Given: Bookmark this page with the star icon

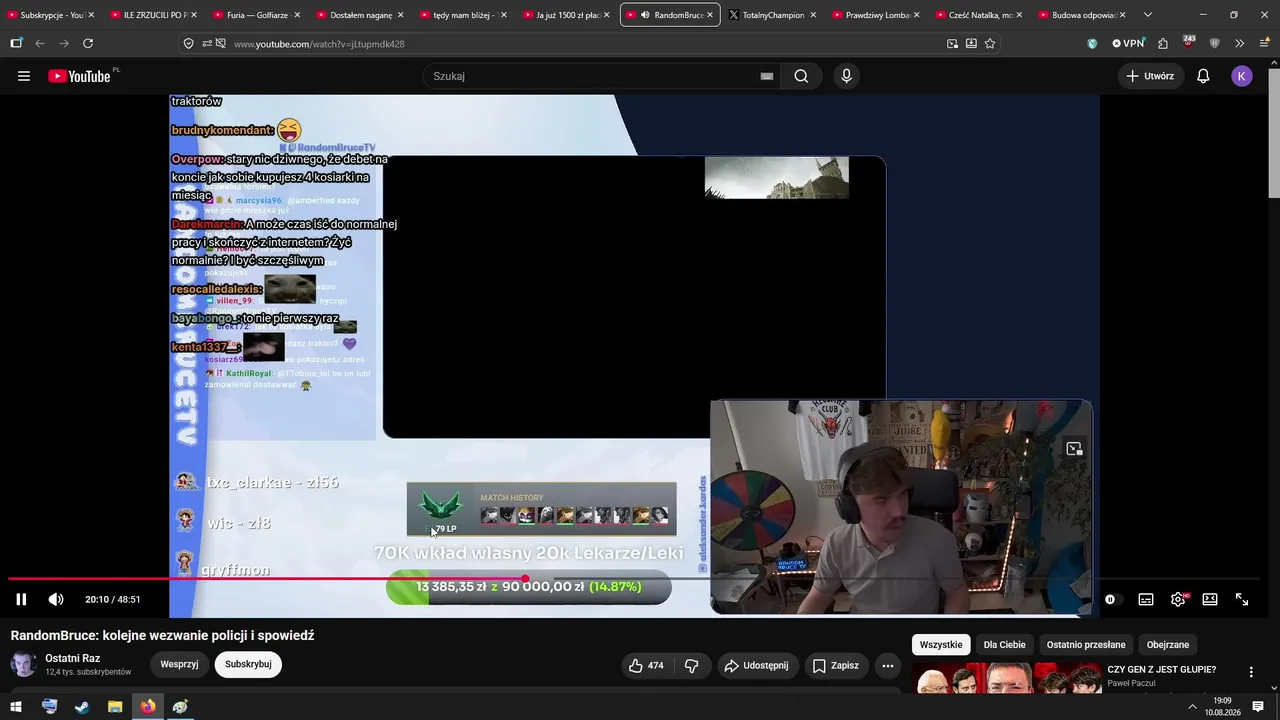Looking at the screenshot, I should pyautogui.click(x=990, y=44).
